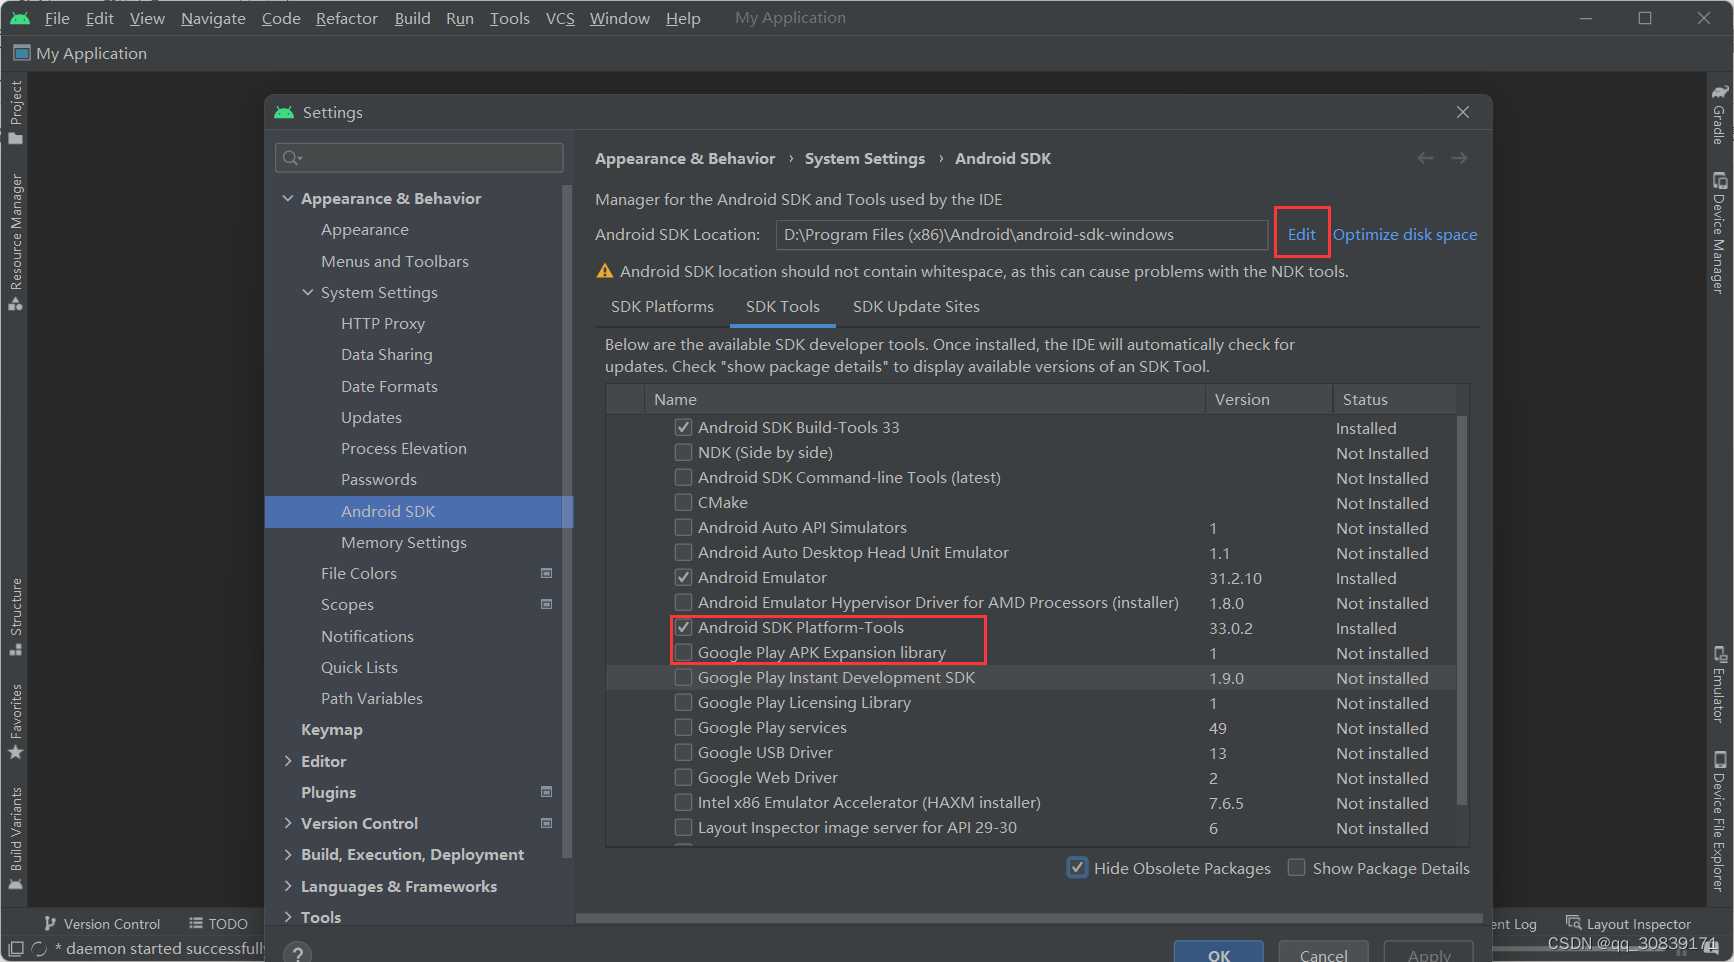
Task: Click the settings search input field
Action: pos(419,157)
